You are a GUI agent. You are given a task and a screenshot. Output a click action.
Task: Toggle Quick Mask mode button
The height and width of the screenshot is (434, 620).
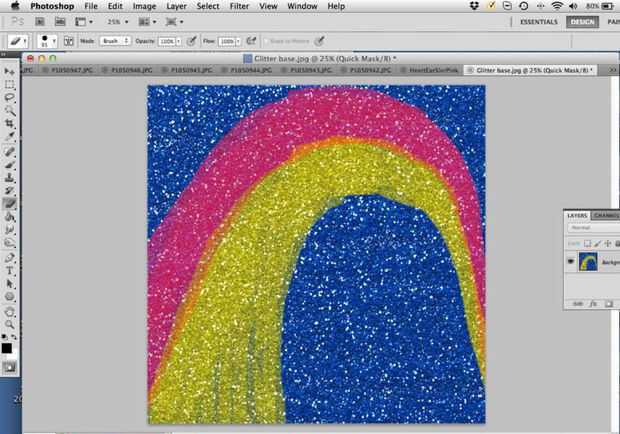[x=10, y=368]
